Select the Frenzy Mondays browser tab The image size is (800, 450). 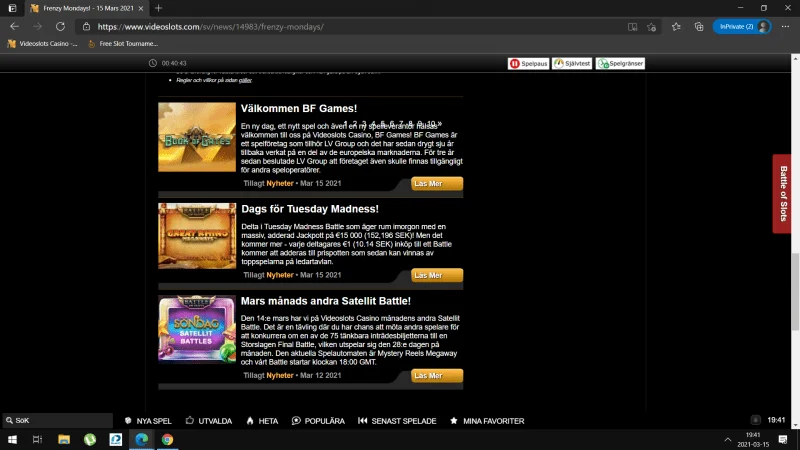pyautogui.click(x=87, y=8)
